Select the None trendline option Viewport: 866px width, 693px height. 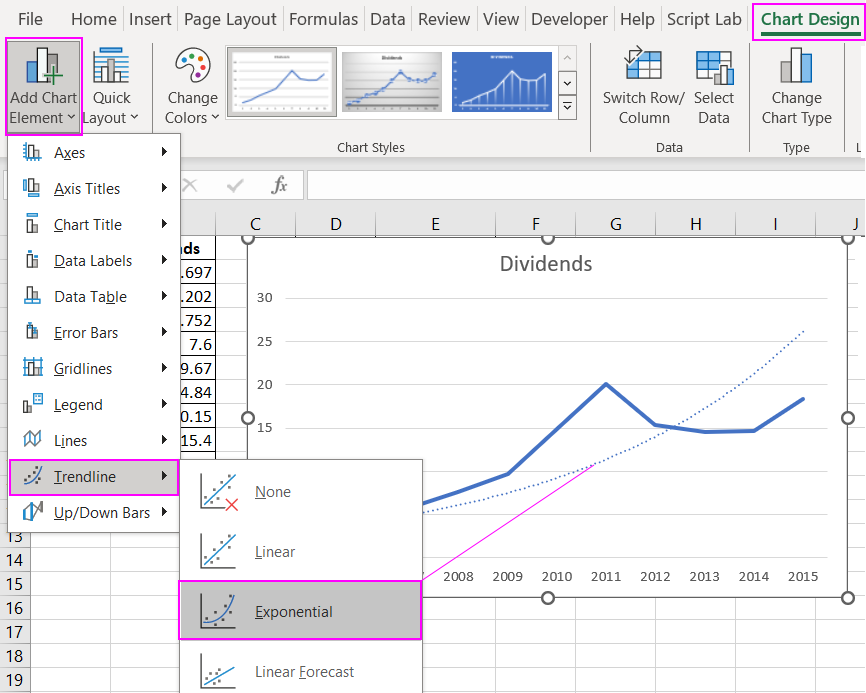click(x=273, y=492)
